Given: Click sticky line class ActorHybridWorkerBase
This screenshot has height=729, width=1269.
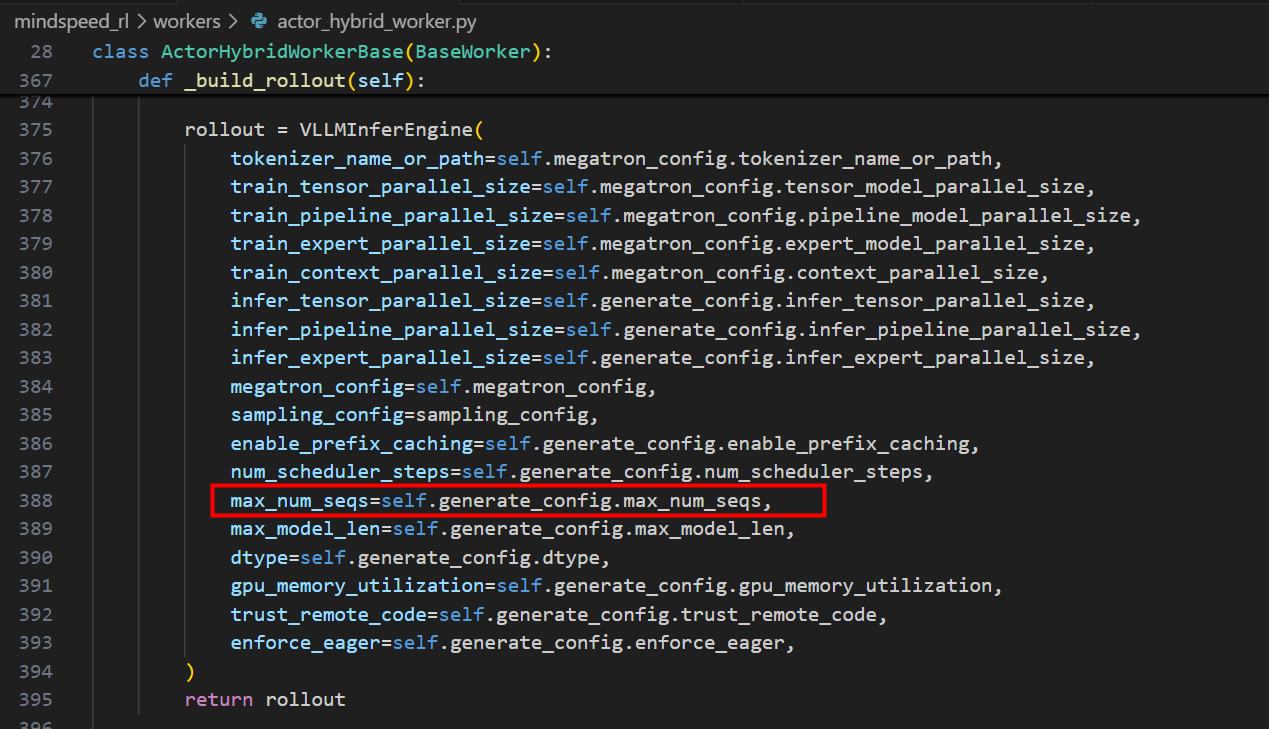Looking at the screenshot, I should [x=324, y=51].
